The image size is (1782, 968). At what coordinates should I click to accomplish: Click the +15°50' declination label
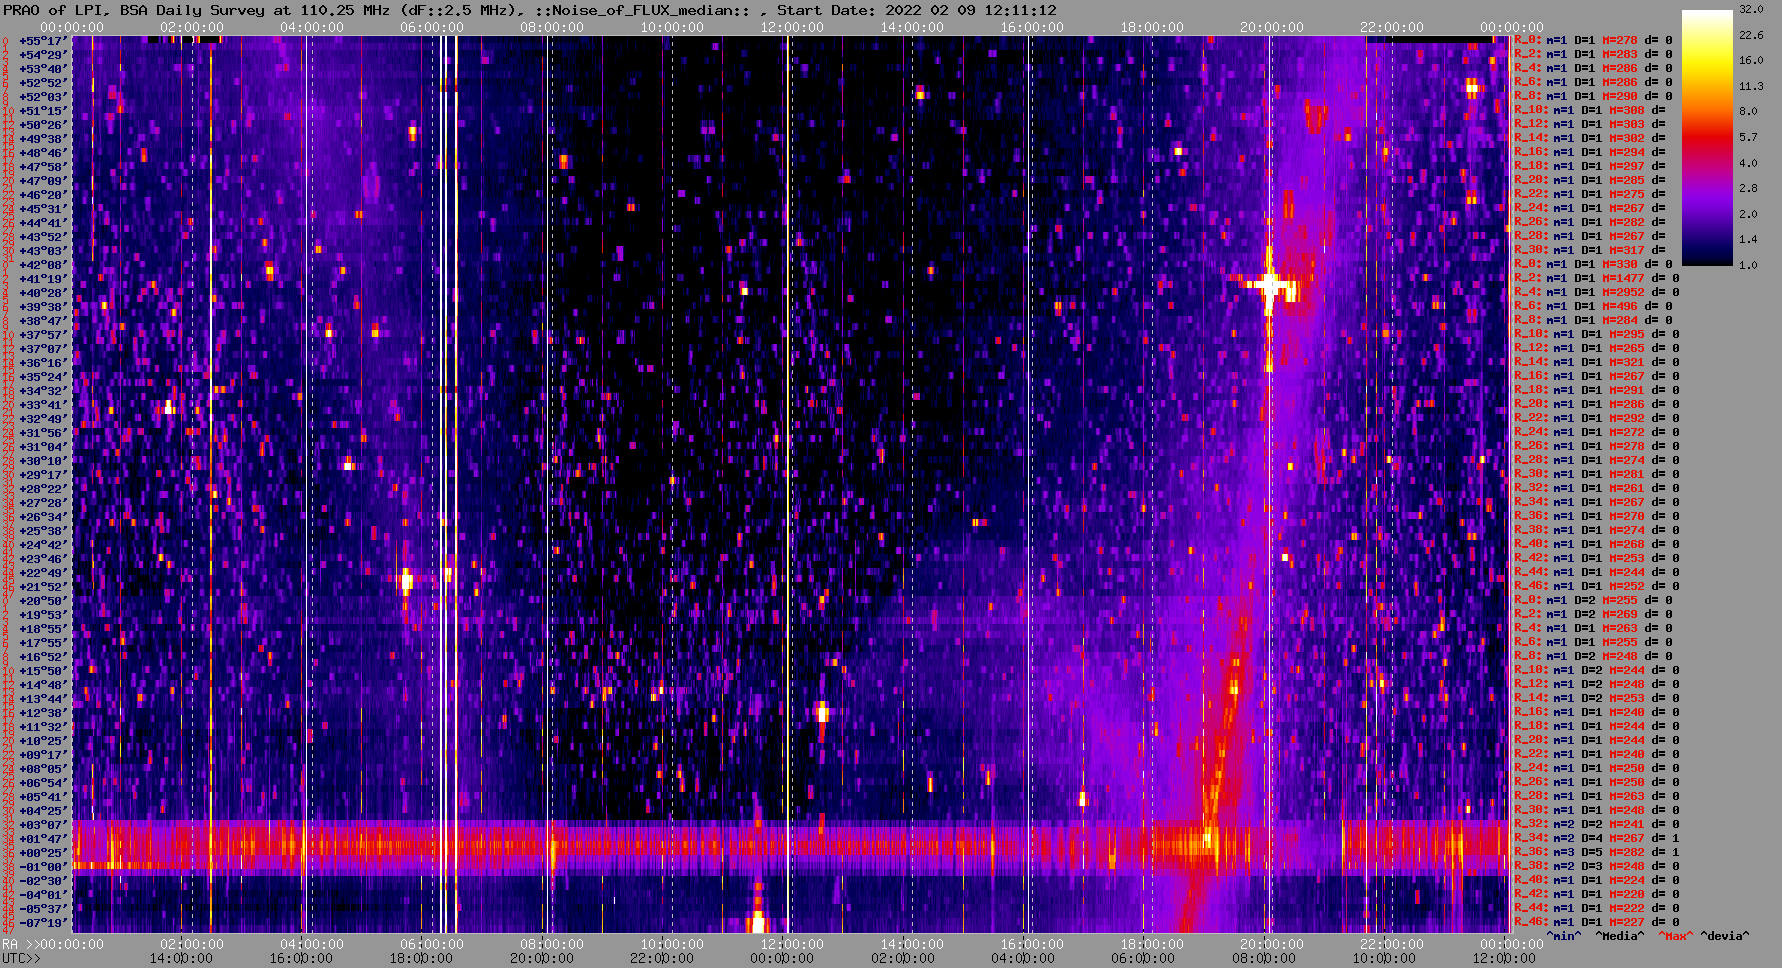pyautogui.click(x=43, y=671)
